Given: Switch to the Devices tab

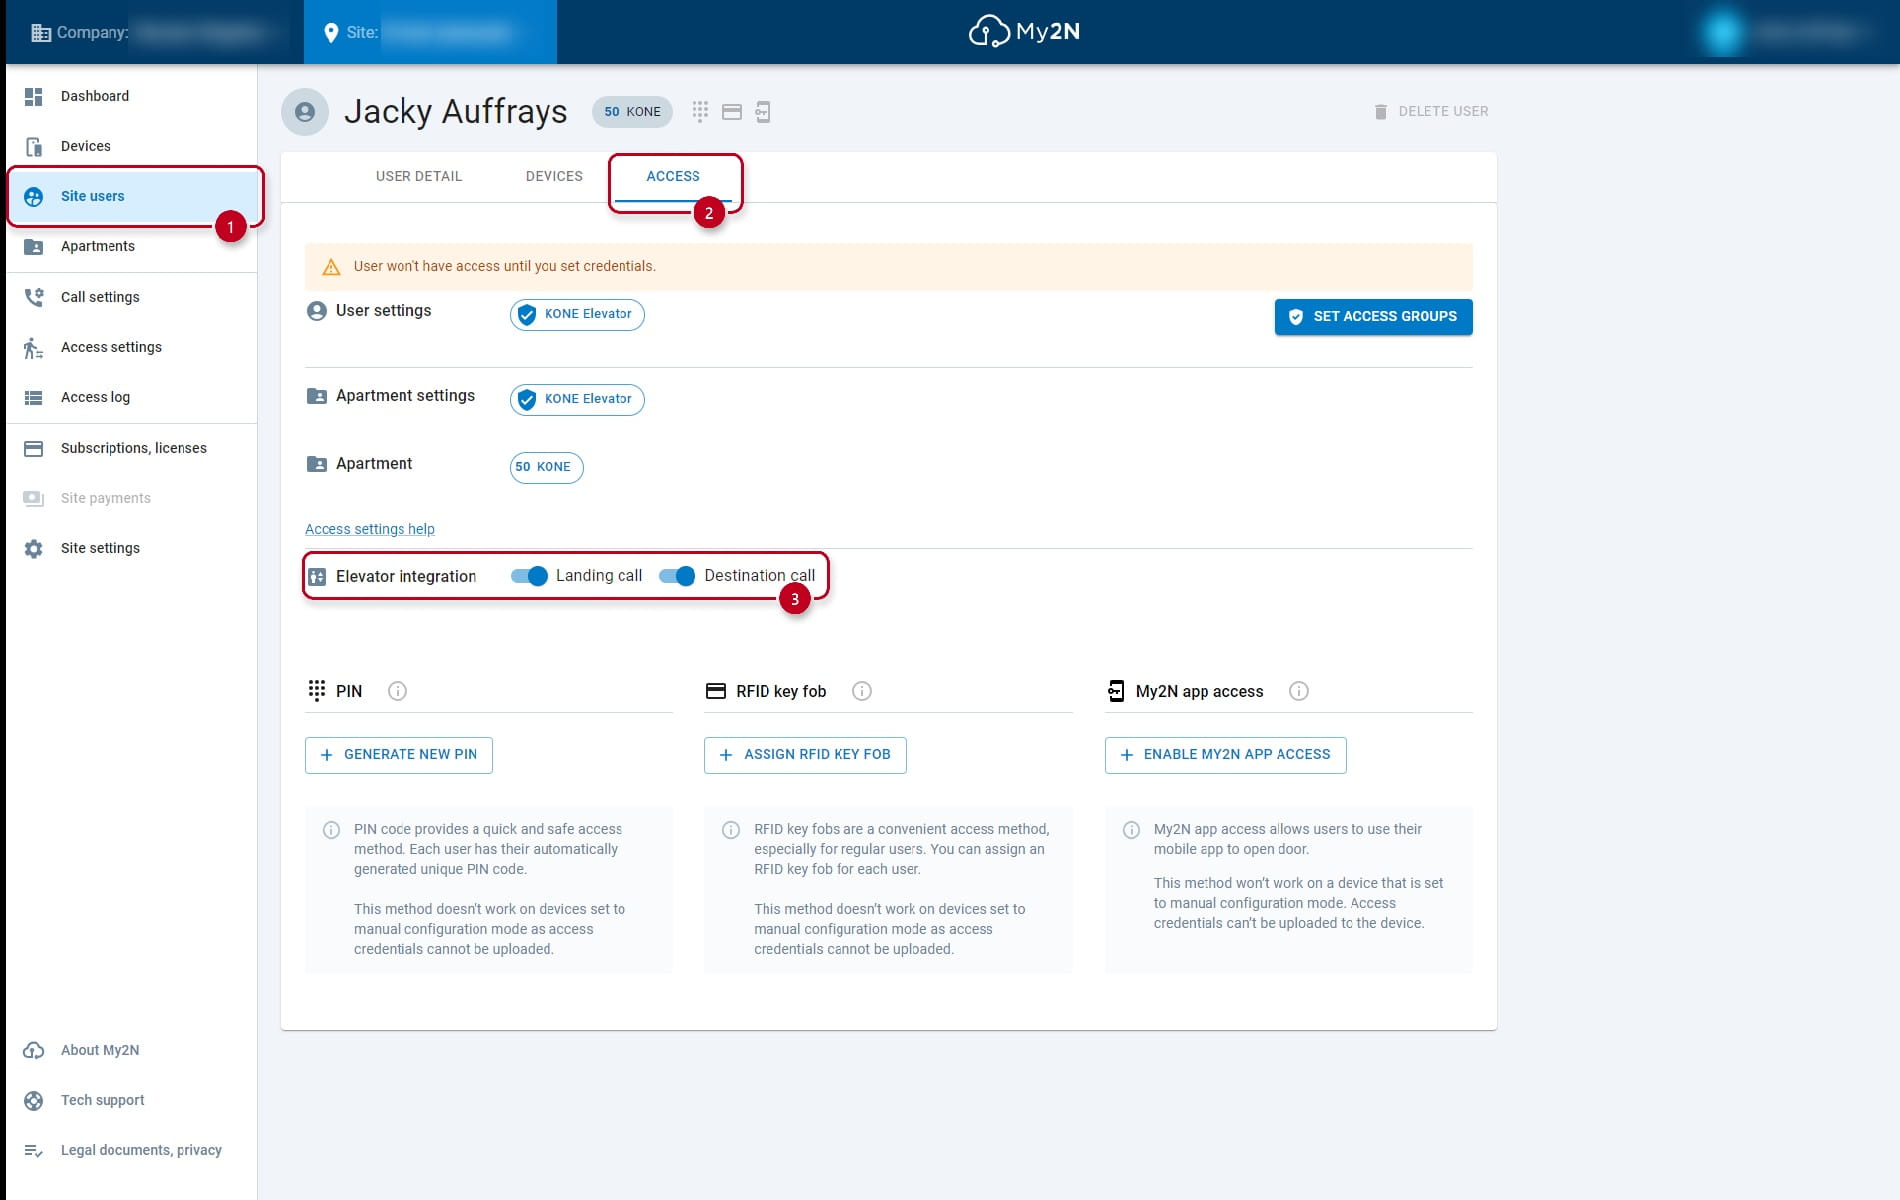Looking at the screenshot, I should [554, 176].
